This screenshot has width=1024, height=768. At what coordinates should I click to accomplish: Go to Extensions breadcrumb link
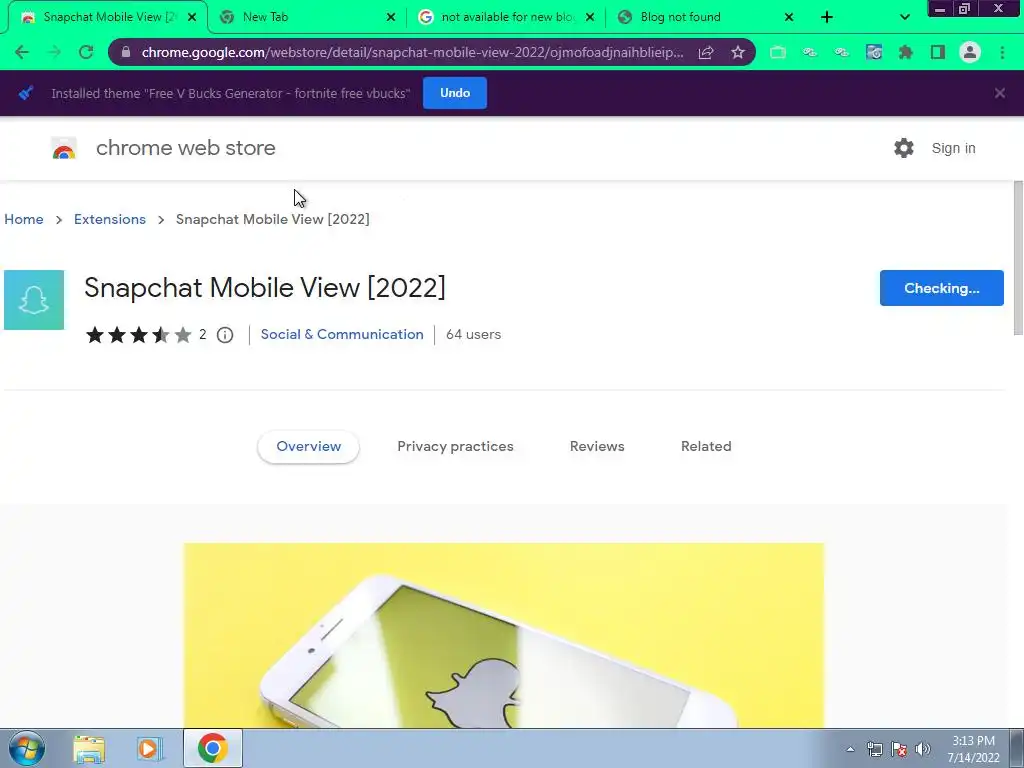(x=110, y=219)
